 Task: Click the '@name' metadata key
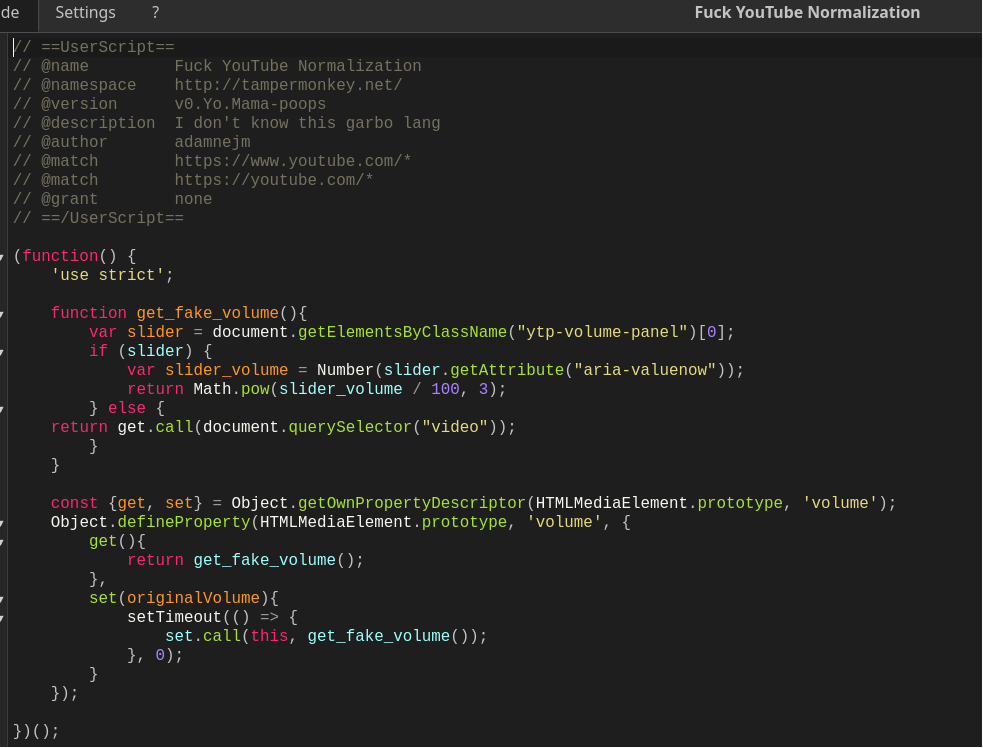coord(65,66)
